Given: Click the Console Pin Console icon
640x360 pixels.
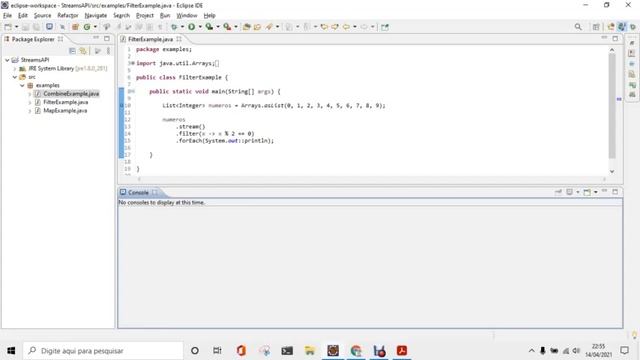Looking at the screenshot, I should [558, 192].
